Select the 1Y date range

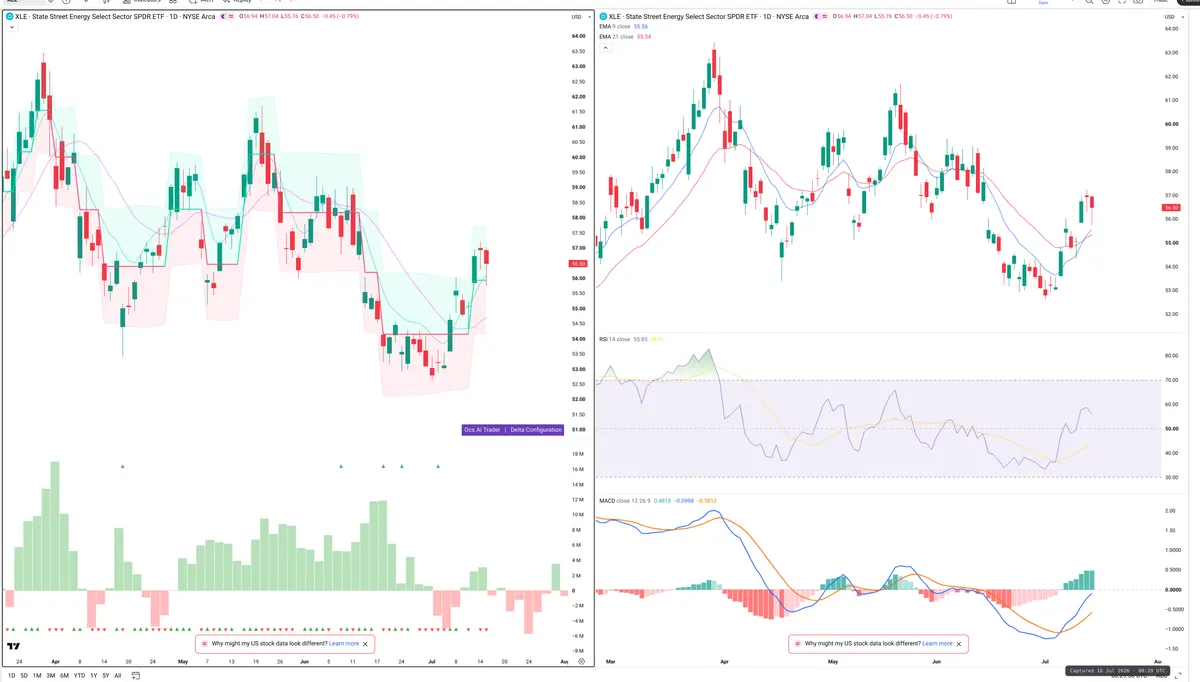point(94,675)
